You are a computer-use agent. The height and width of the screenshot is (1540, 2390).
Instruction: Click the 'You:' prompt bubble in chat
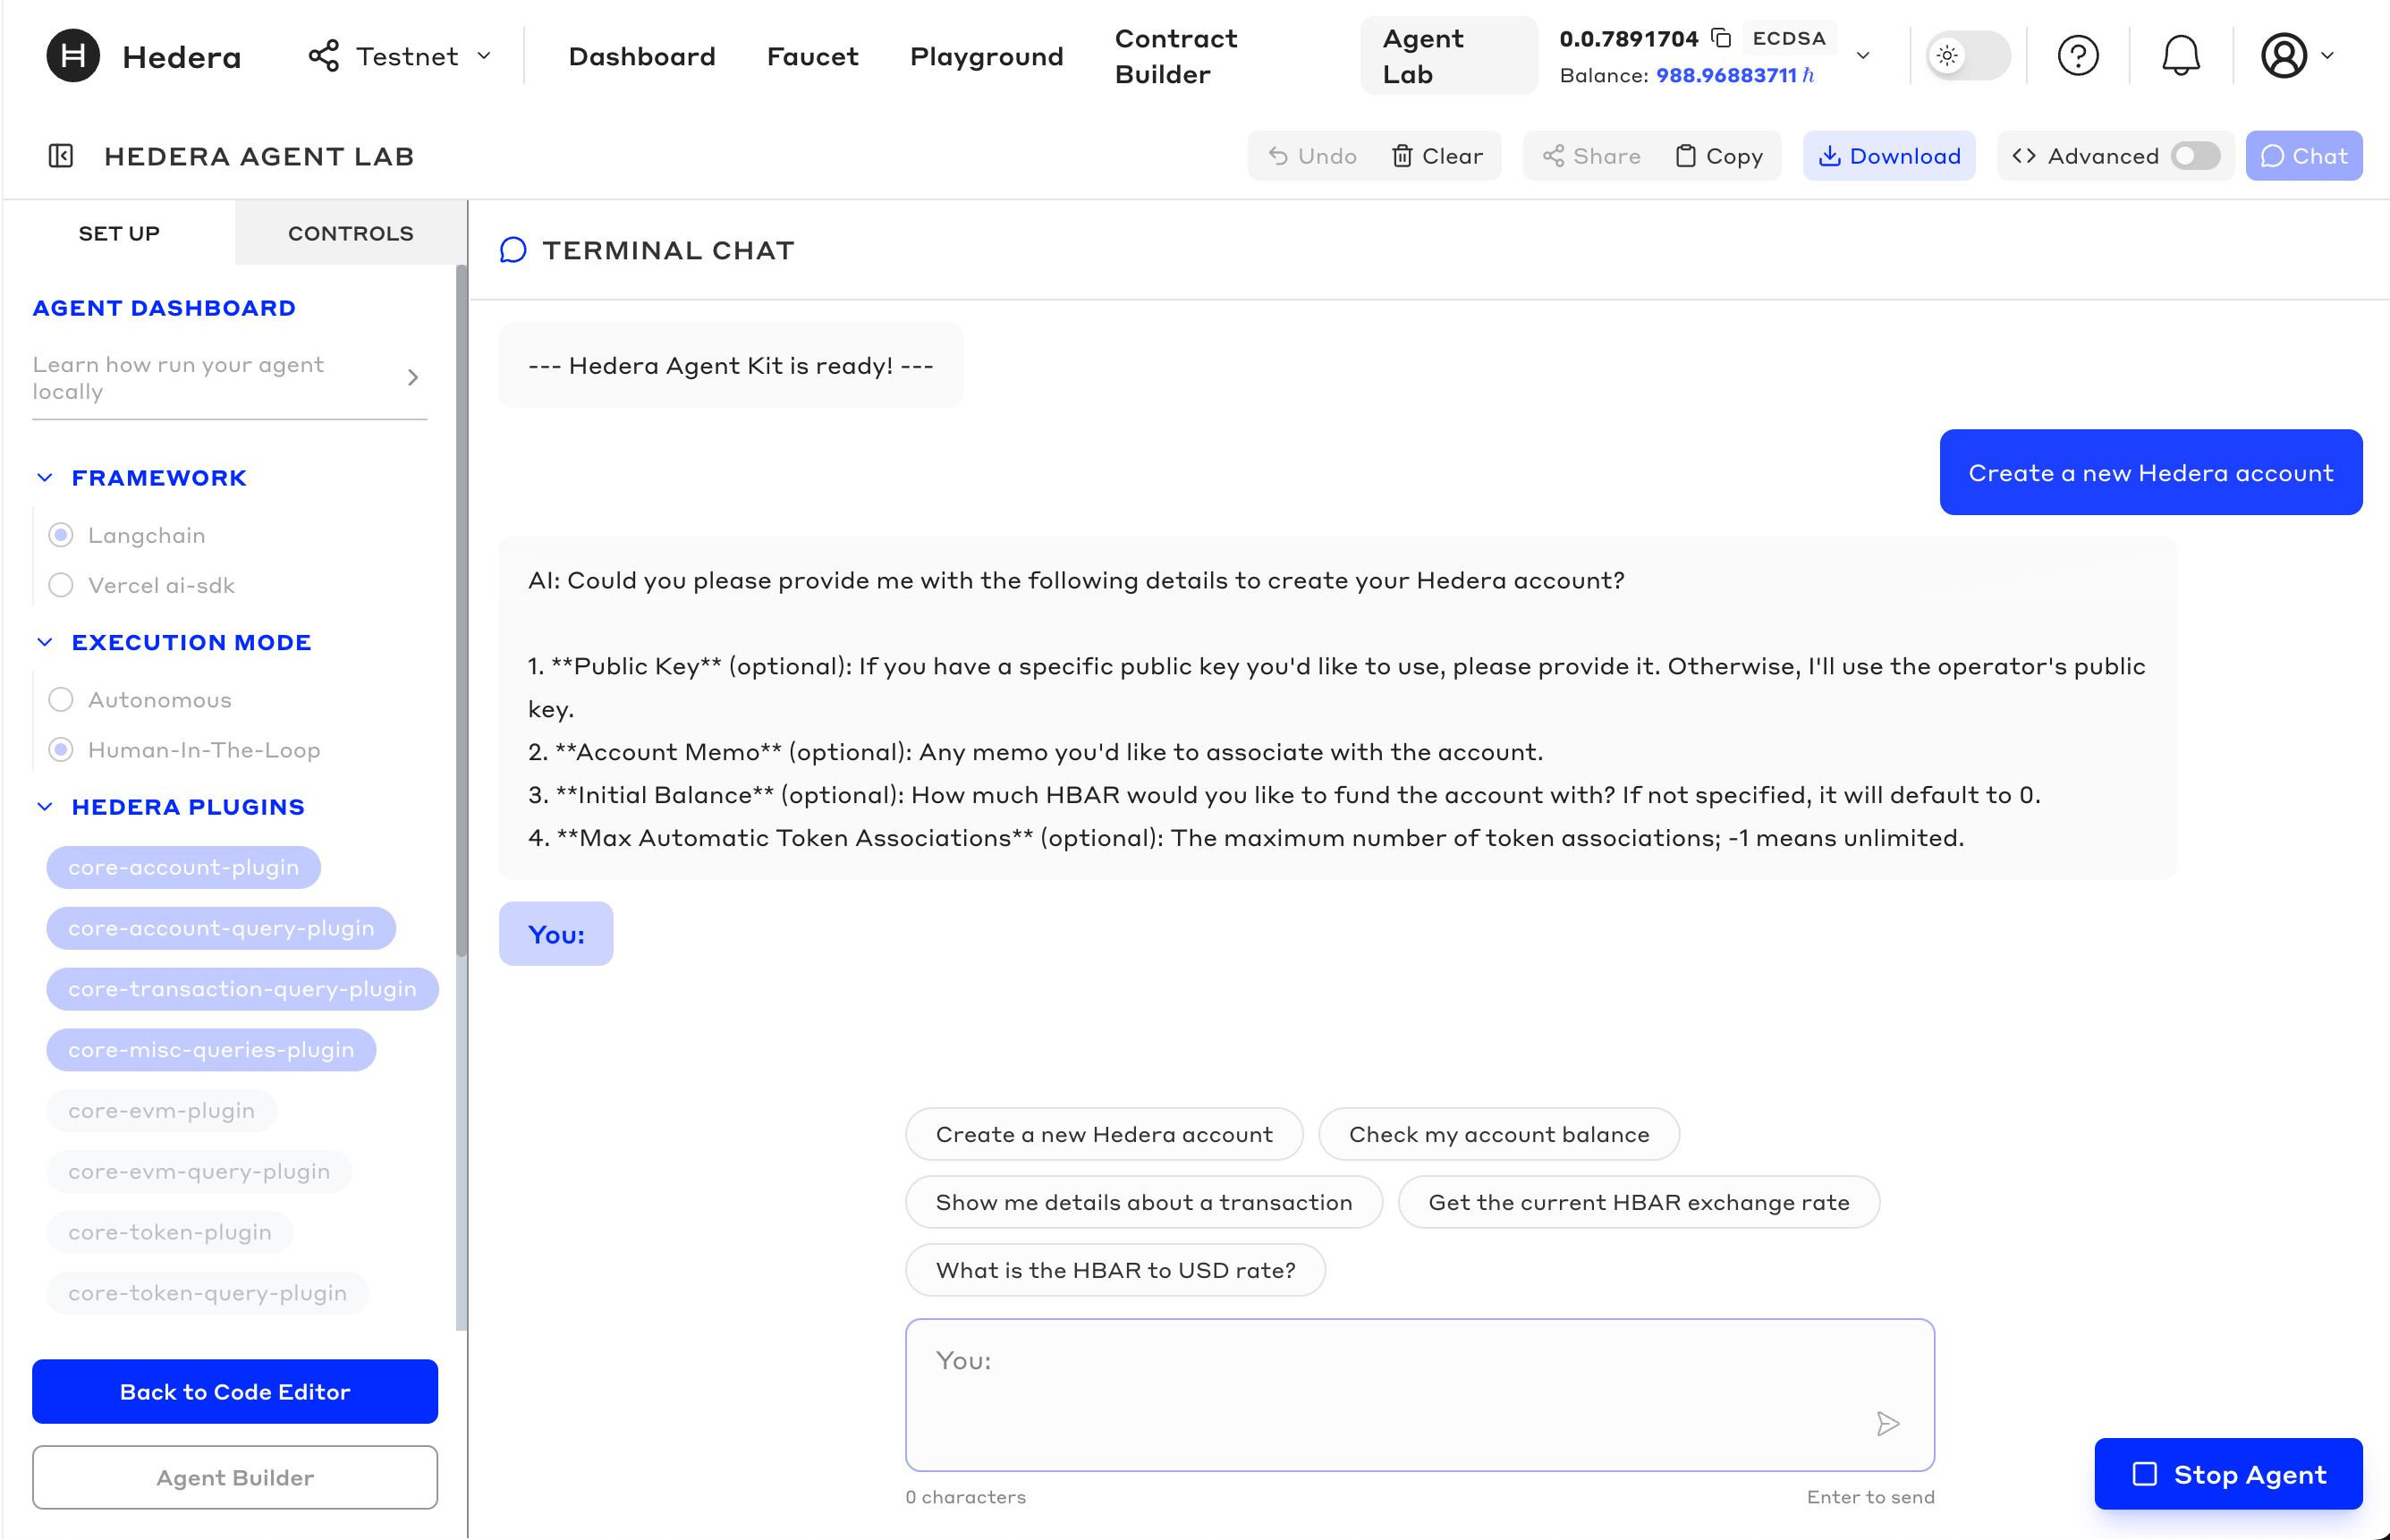point(556,935)
